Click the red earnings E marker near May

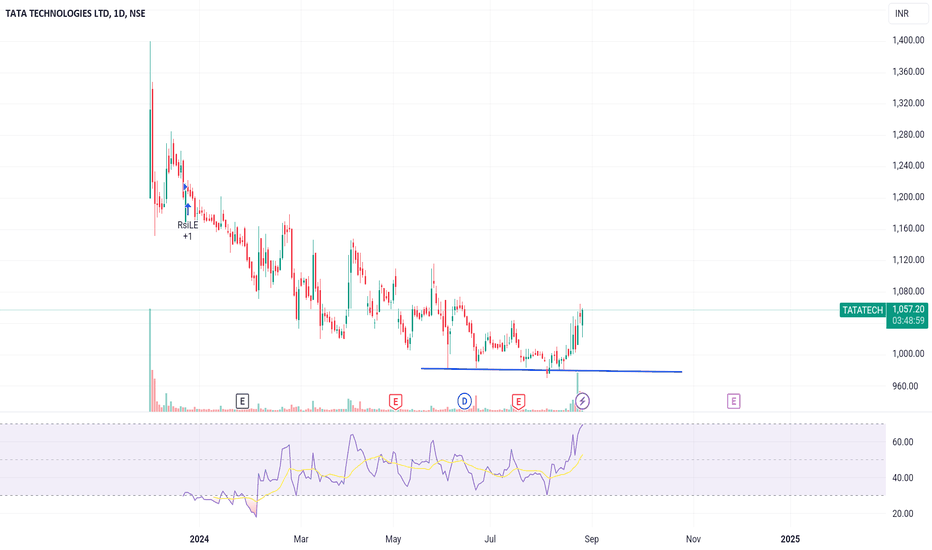395,401
